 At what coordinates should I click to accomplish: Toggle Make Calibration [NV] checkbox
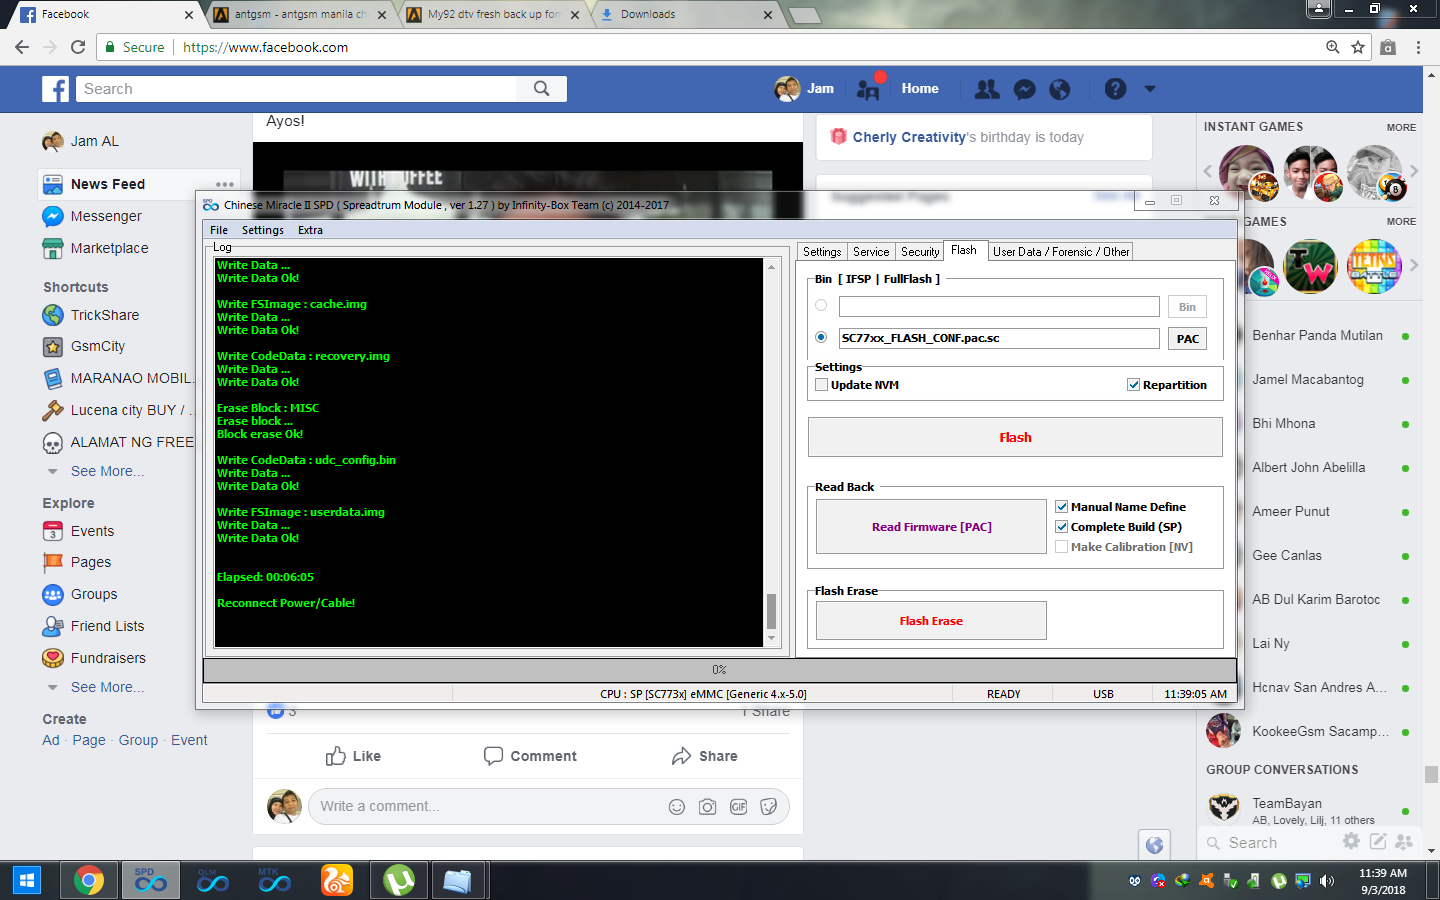coord(1062,547)
